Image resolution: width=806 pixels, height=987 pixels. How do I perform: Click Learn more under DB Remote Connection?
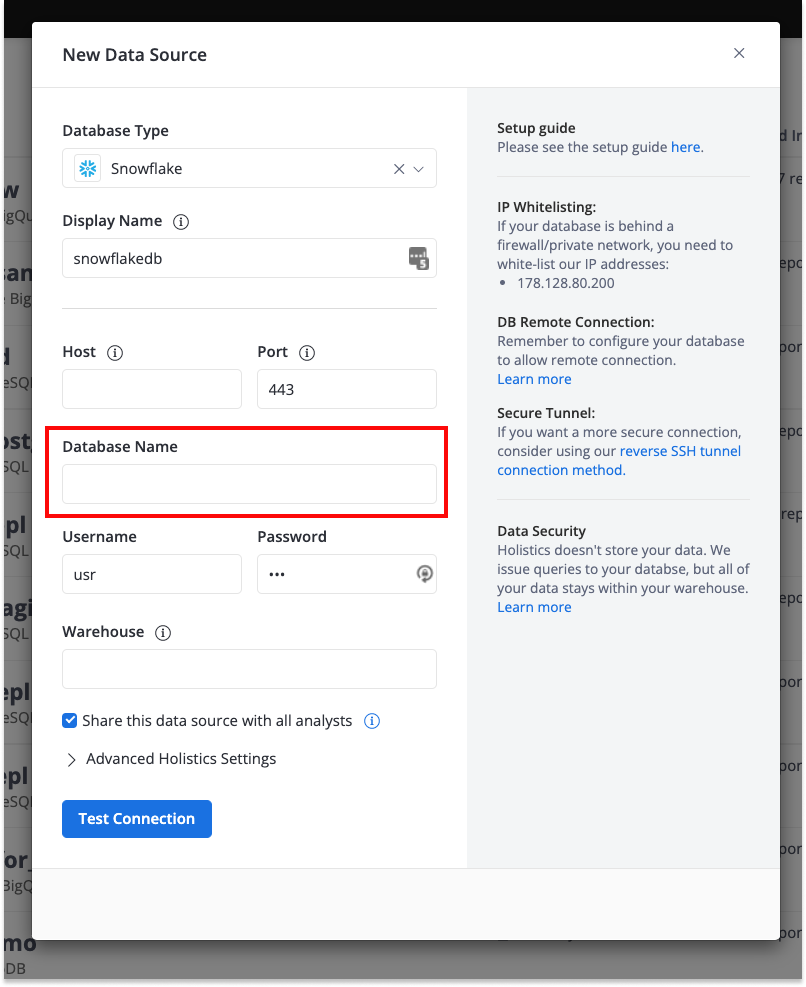point(534,379)
